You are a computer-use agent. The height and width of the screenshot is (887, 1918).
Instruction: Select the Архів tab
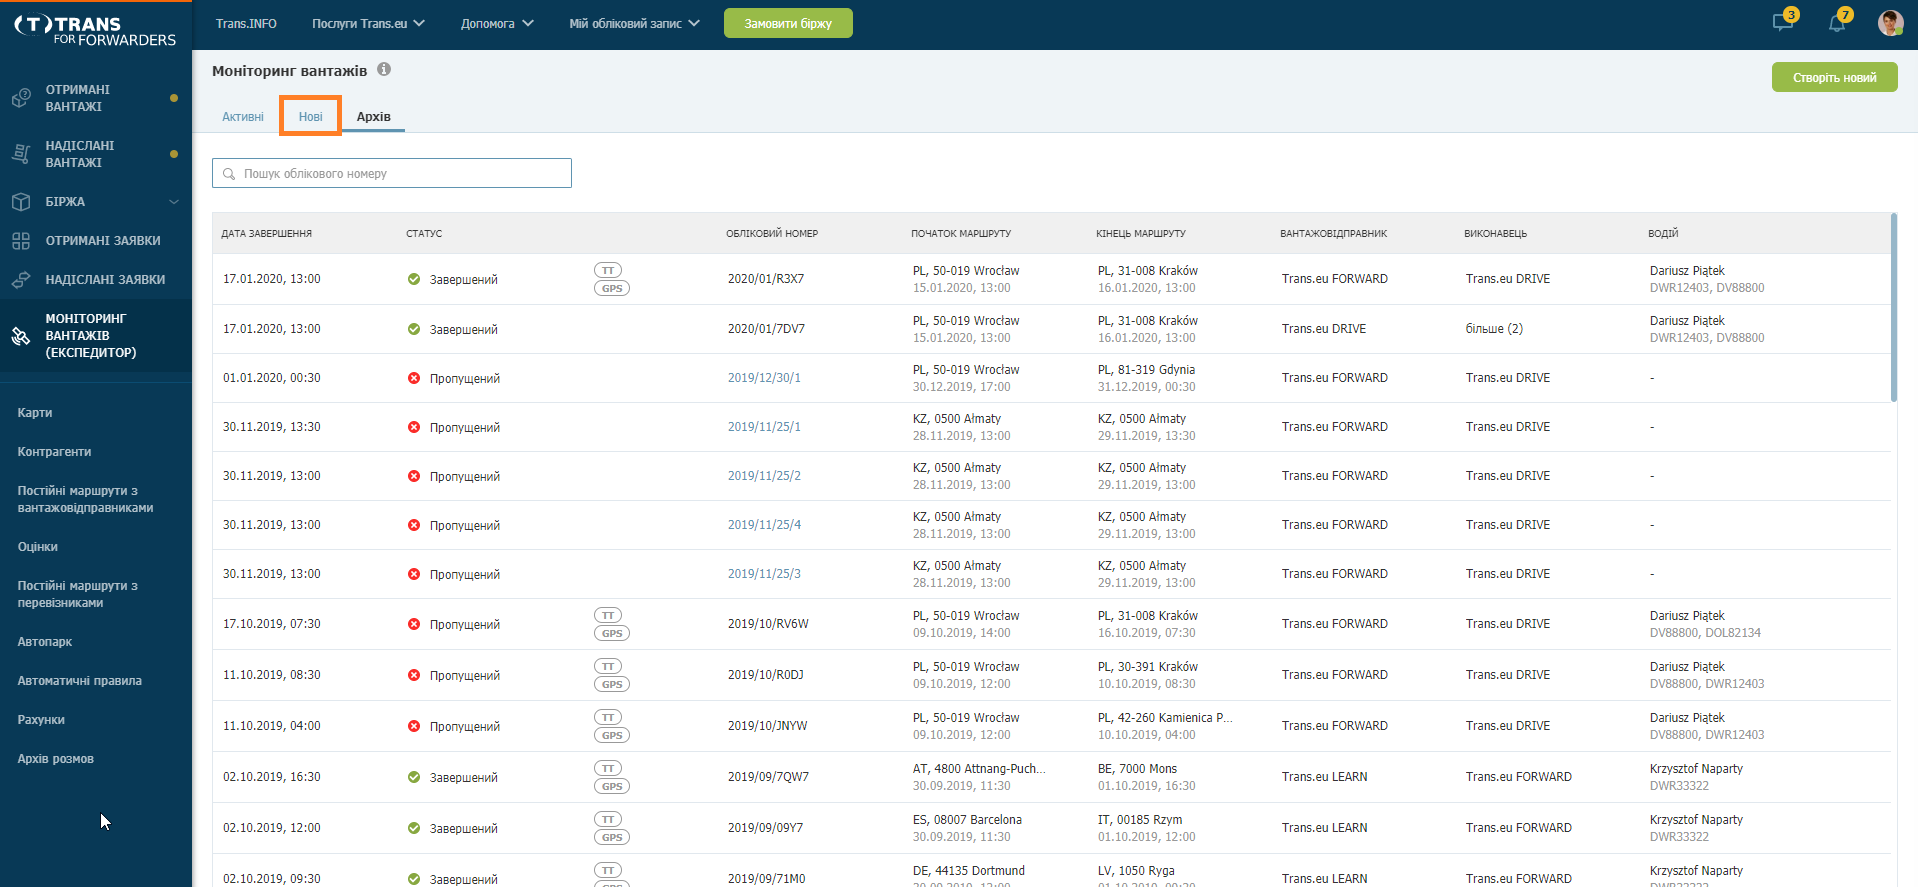373,117
